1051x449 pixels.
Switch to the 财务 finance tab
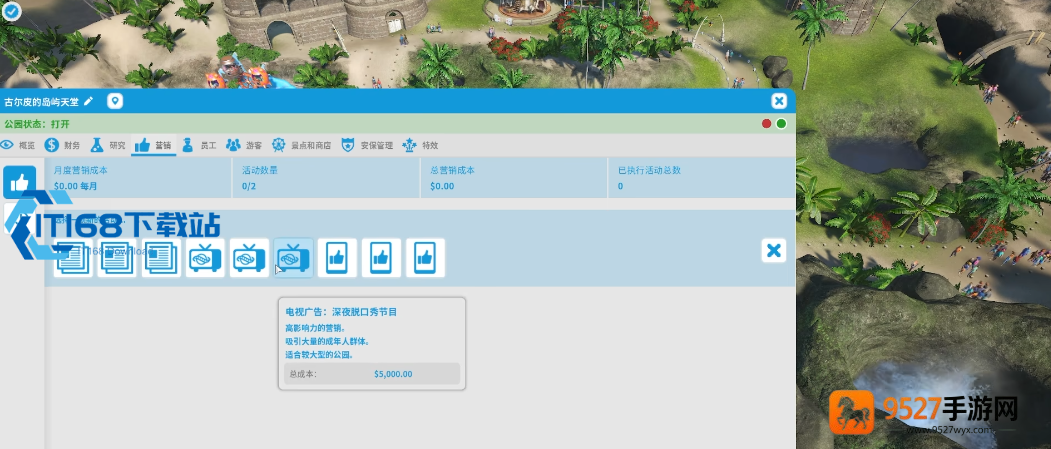click(62, 145)
